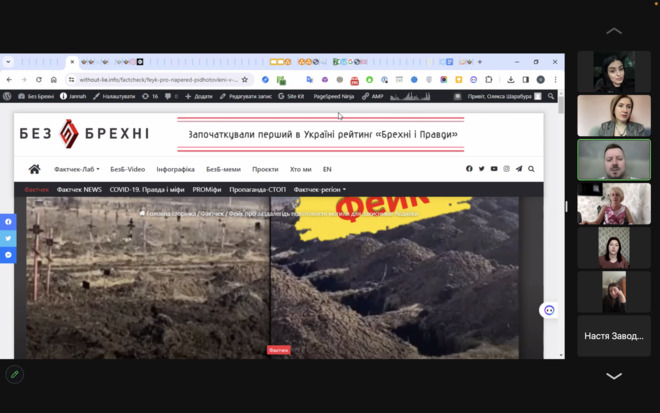Image resolution: width=660 pixels, height=413 pixels.
Task: Click the home icon in site navigation
Action: pyautogui.click(x=34, y=169)
